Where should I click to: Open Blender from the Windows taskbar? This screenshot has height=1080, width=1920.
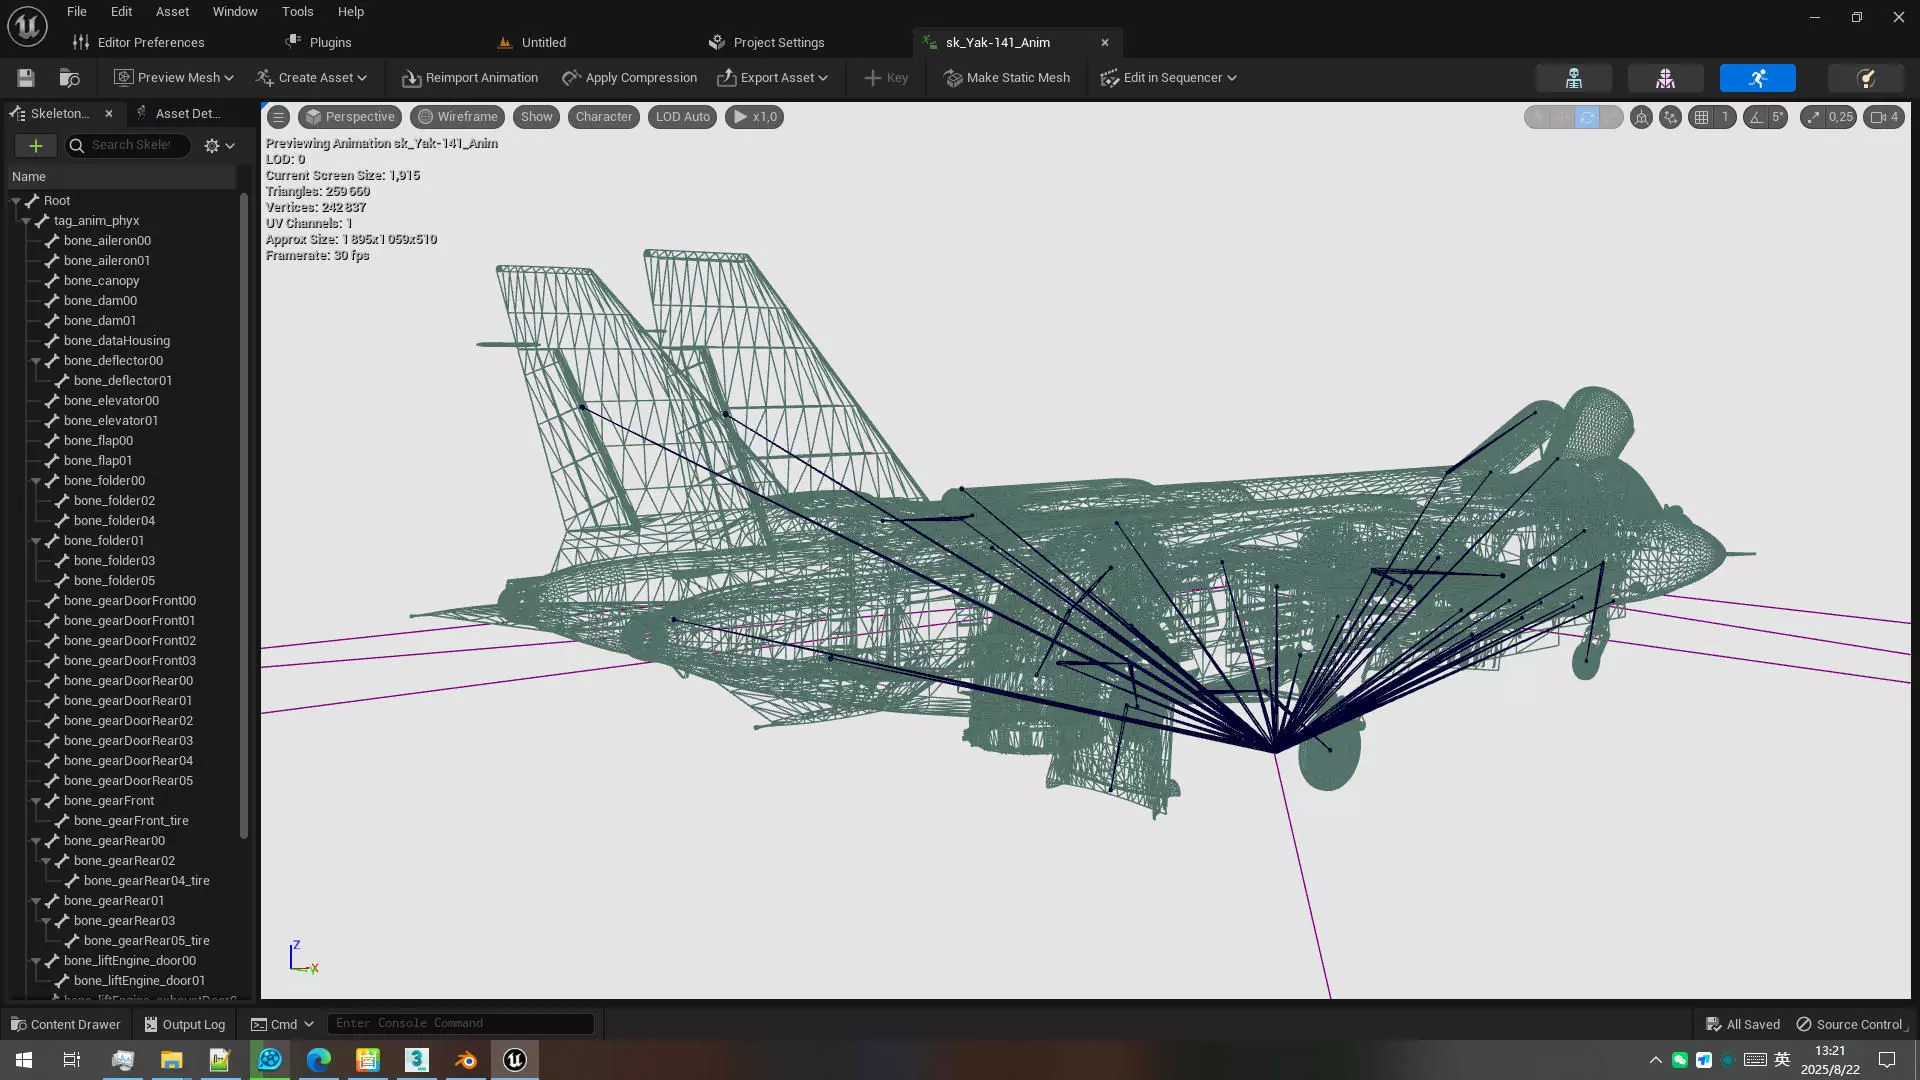click(x=466, y=1060)
